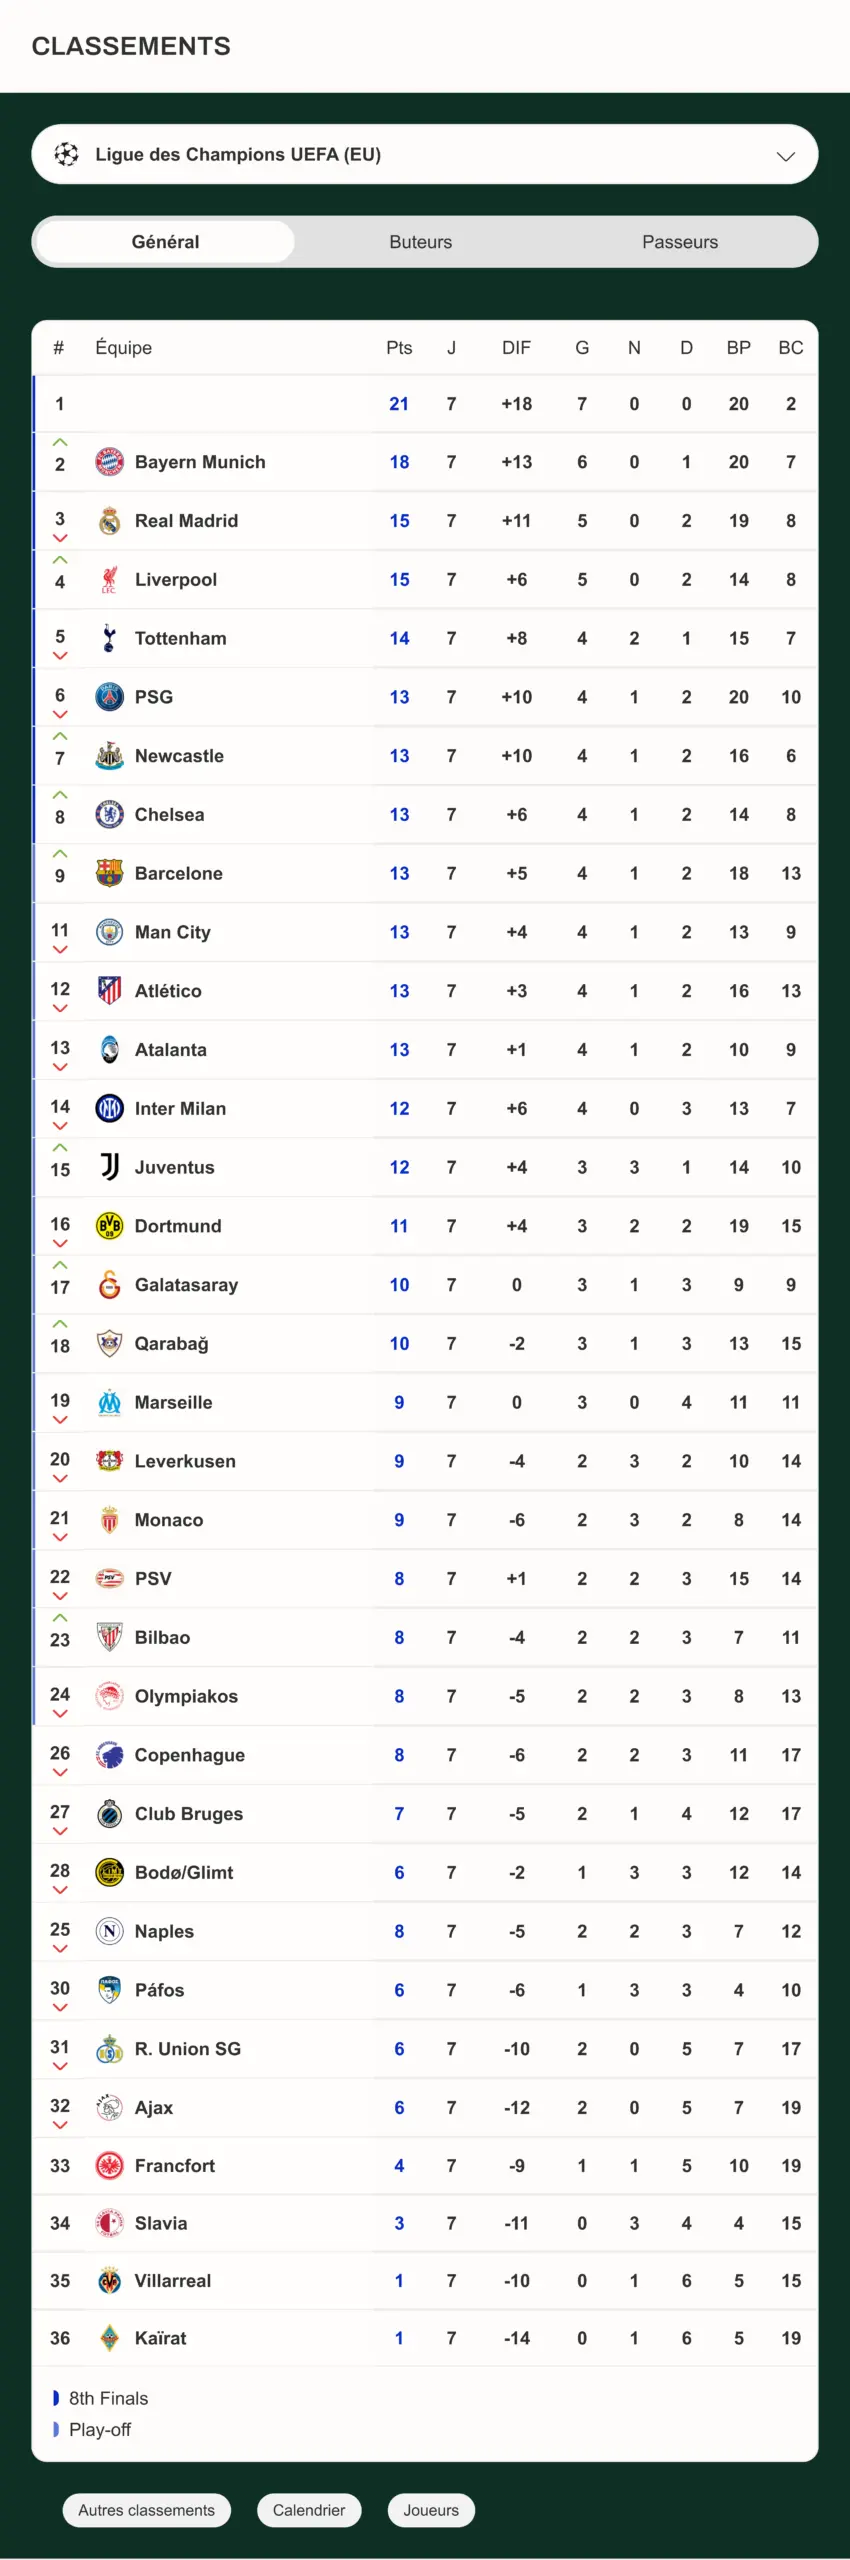Select the Bayern Munich crest
850x2560 pixels.
click(x=110, y=461)
